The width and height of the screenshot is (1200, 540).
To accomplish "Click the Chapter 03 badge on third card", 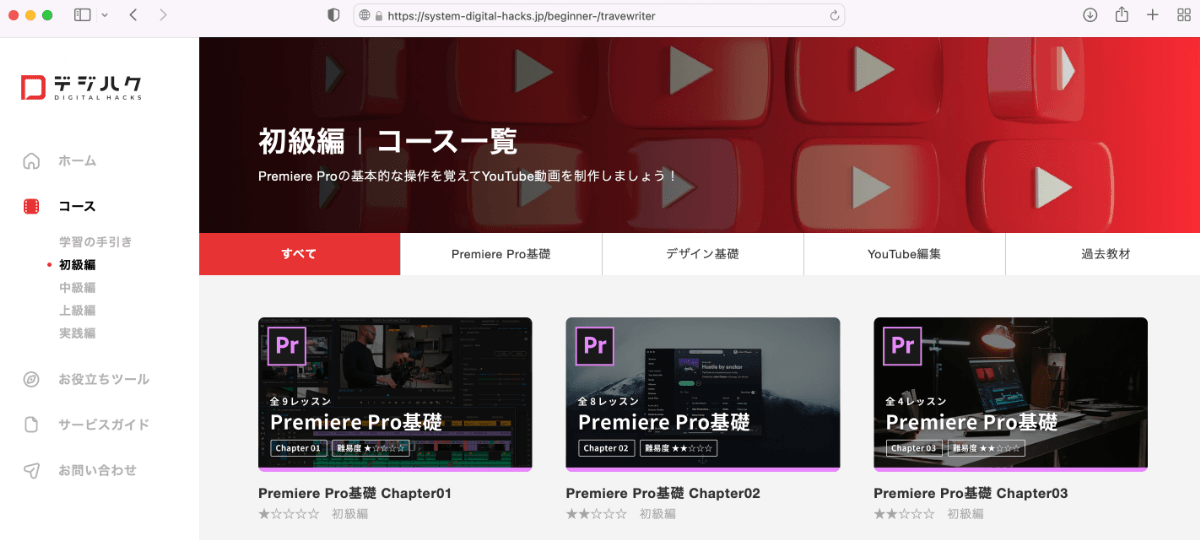I will [x=914, y=448].
